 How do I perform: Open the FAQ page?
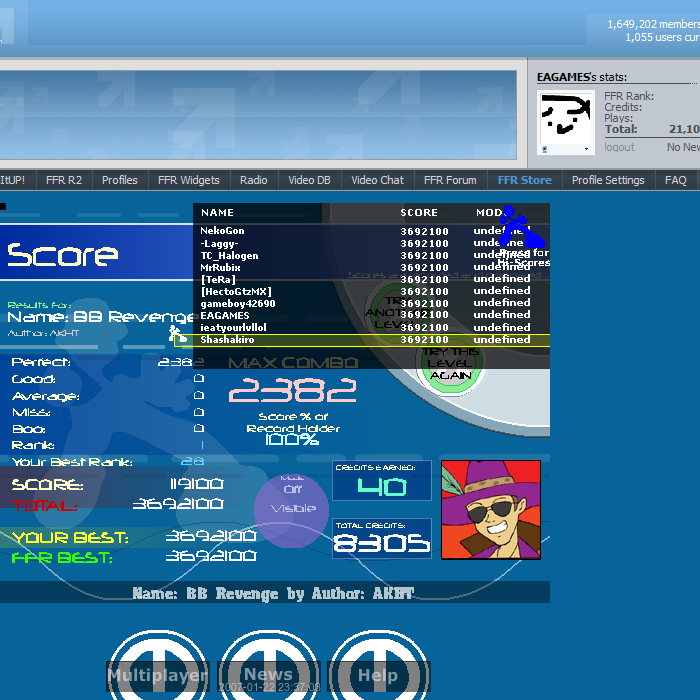676,180
